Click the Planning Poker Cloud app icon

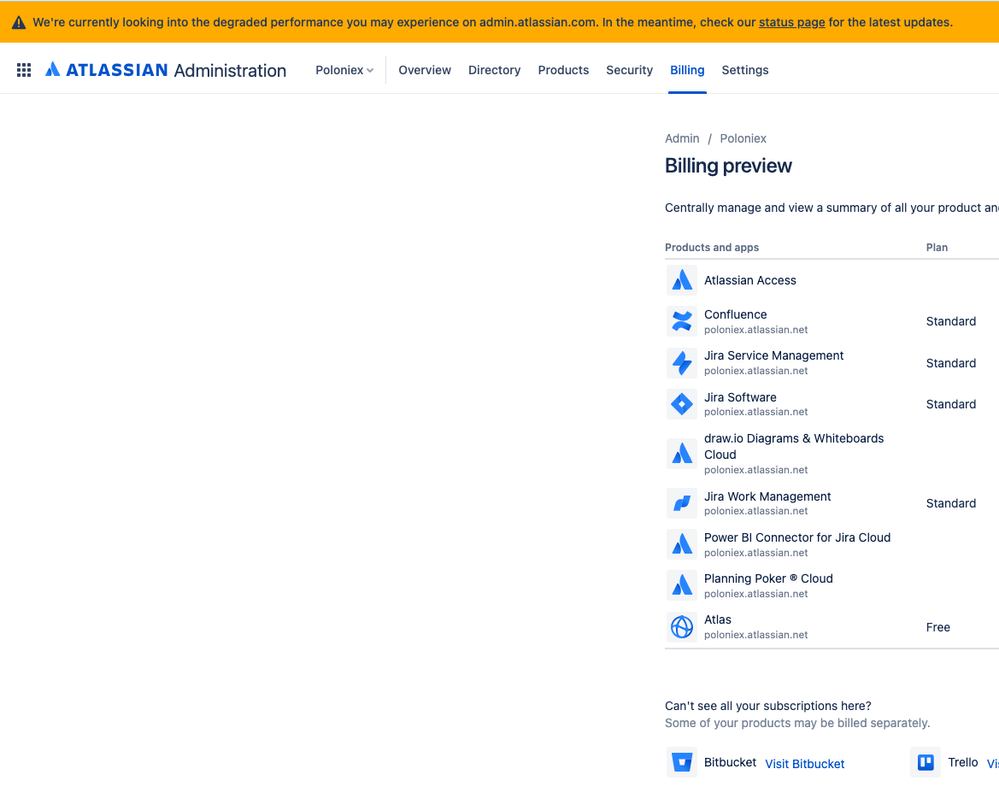click(x=682, y=585)
